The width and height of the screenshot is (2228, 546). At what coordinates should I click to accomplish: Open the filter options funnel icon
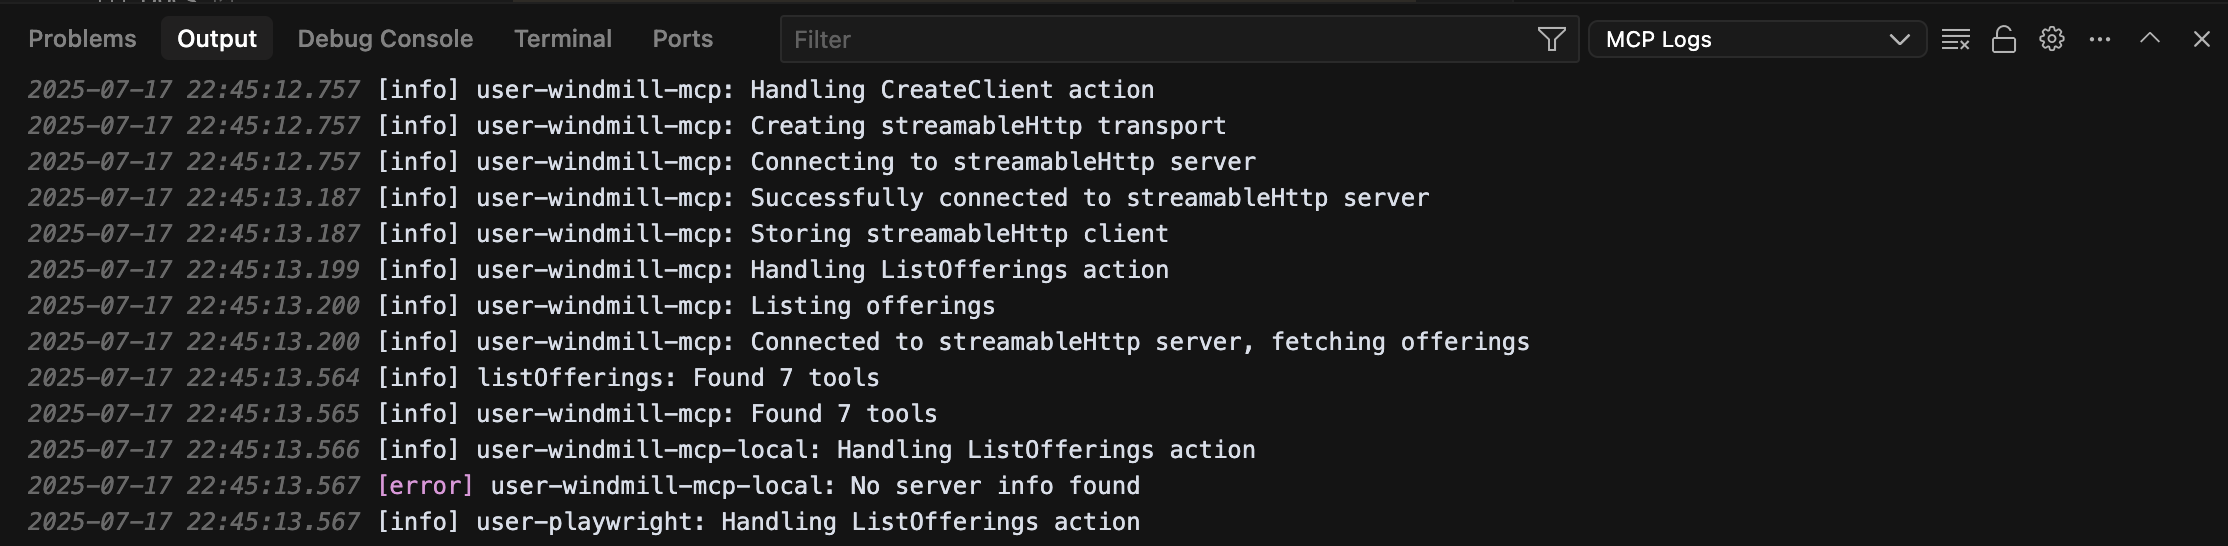click(x=1551, y=39)
